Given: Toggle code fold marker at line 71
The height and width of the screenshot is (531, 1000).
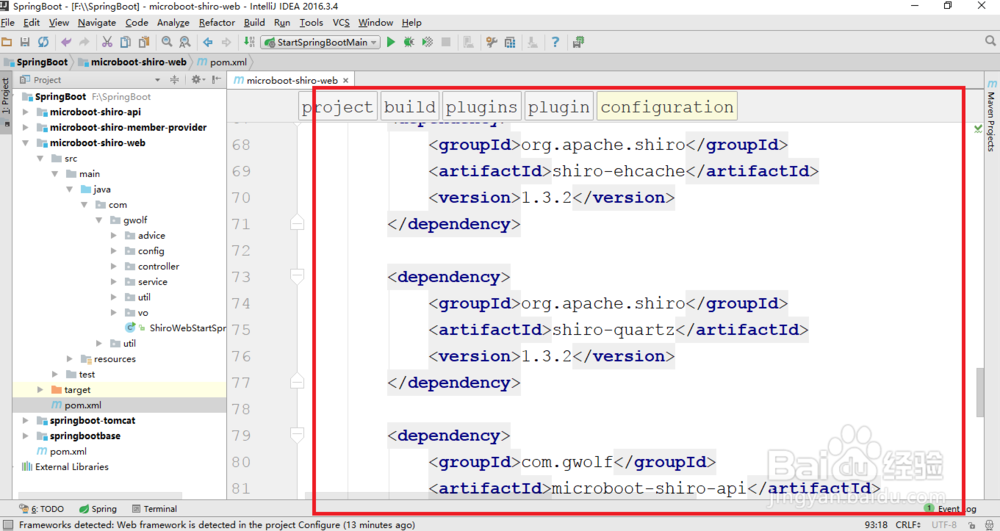Looking at the screenshot, I should [x=297, y=223].
